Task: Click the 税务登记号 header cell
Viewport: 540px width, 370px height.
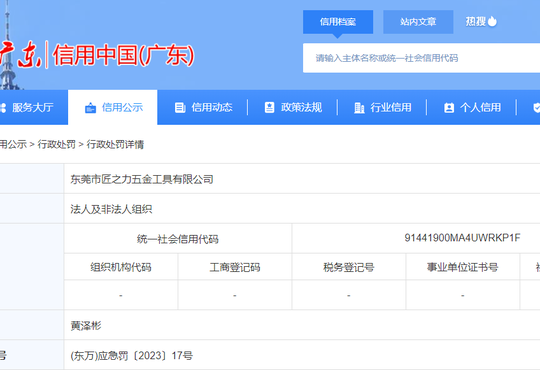Action: 349,267
